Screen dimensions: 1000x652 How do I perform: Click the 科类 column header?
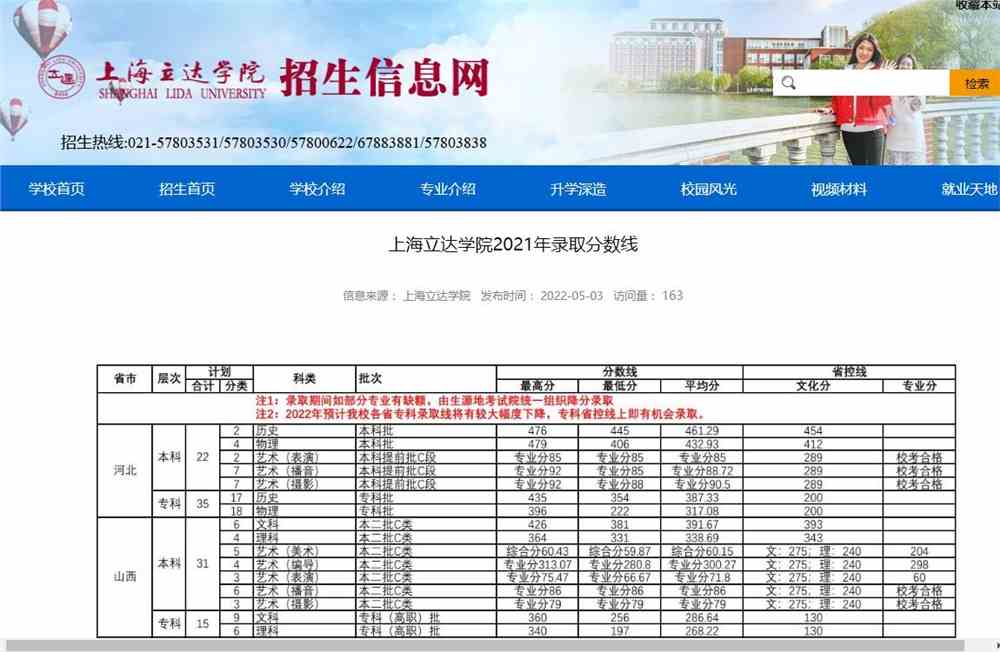point(304,378)
